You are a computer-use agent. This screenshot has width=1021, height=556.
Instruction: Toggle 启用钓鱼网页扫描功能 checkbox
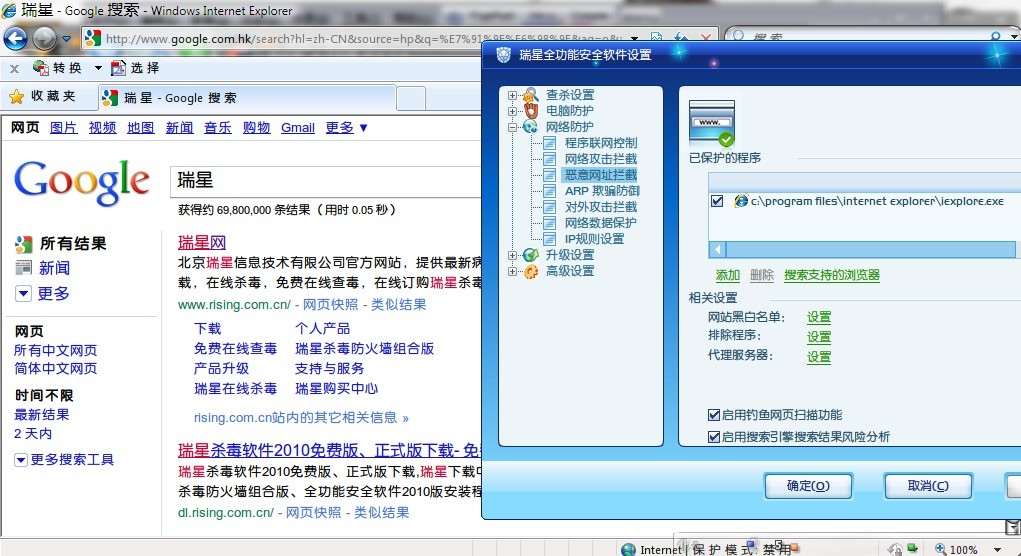714,415
